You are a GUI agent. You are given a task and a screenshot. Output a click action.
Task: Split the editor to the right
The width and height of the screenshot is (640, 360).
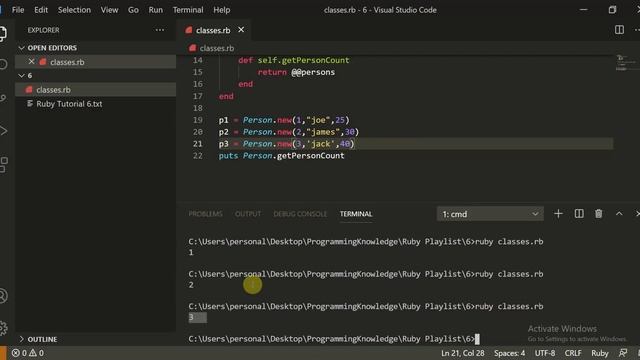[619, 30]
